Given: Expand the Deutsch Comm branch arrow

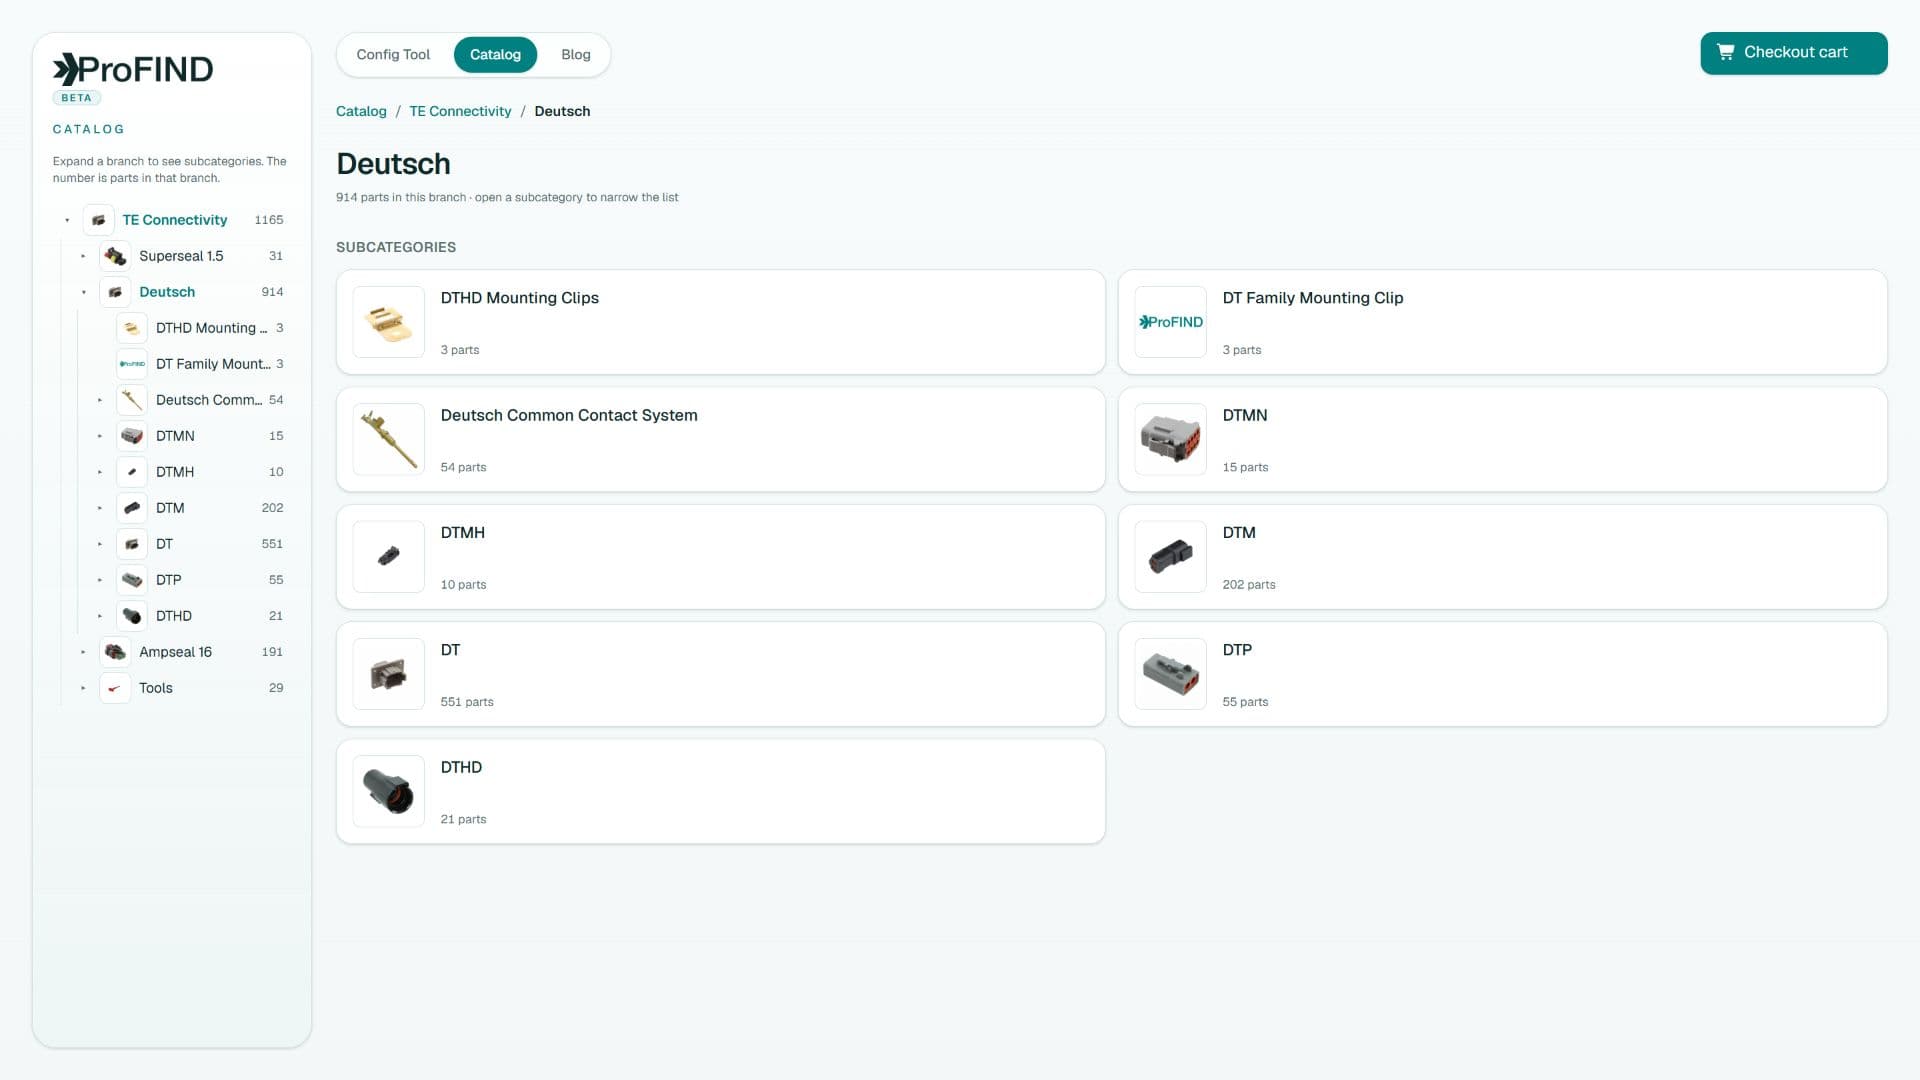Looking at the screenshot, I should [100, 400].
